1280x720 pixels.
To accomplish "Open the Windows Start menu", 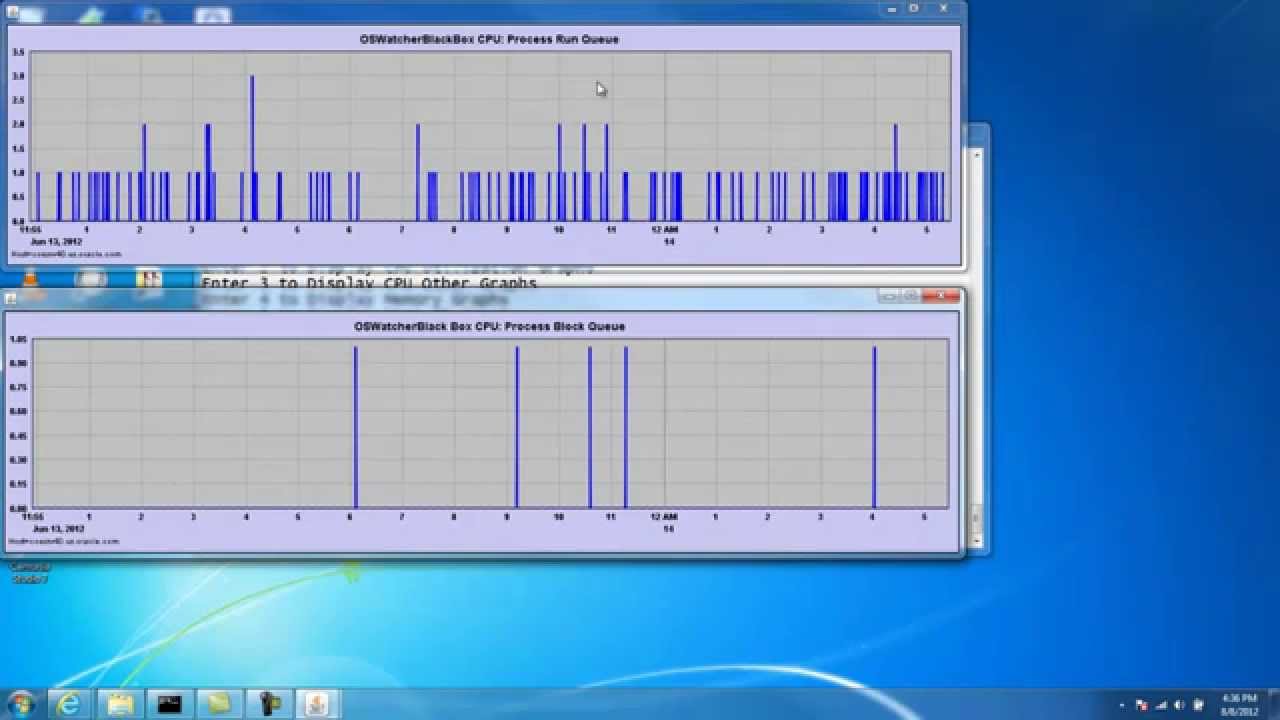I will tap(21, 704).
